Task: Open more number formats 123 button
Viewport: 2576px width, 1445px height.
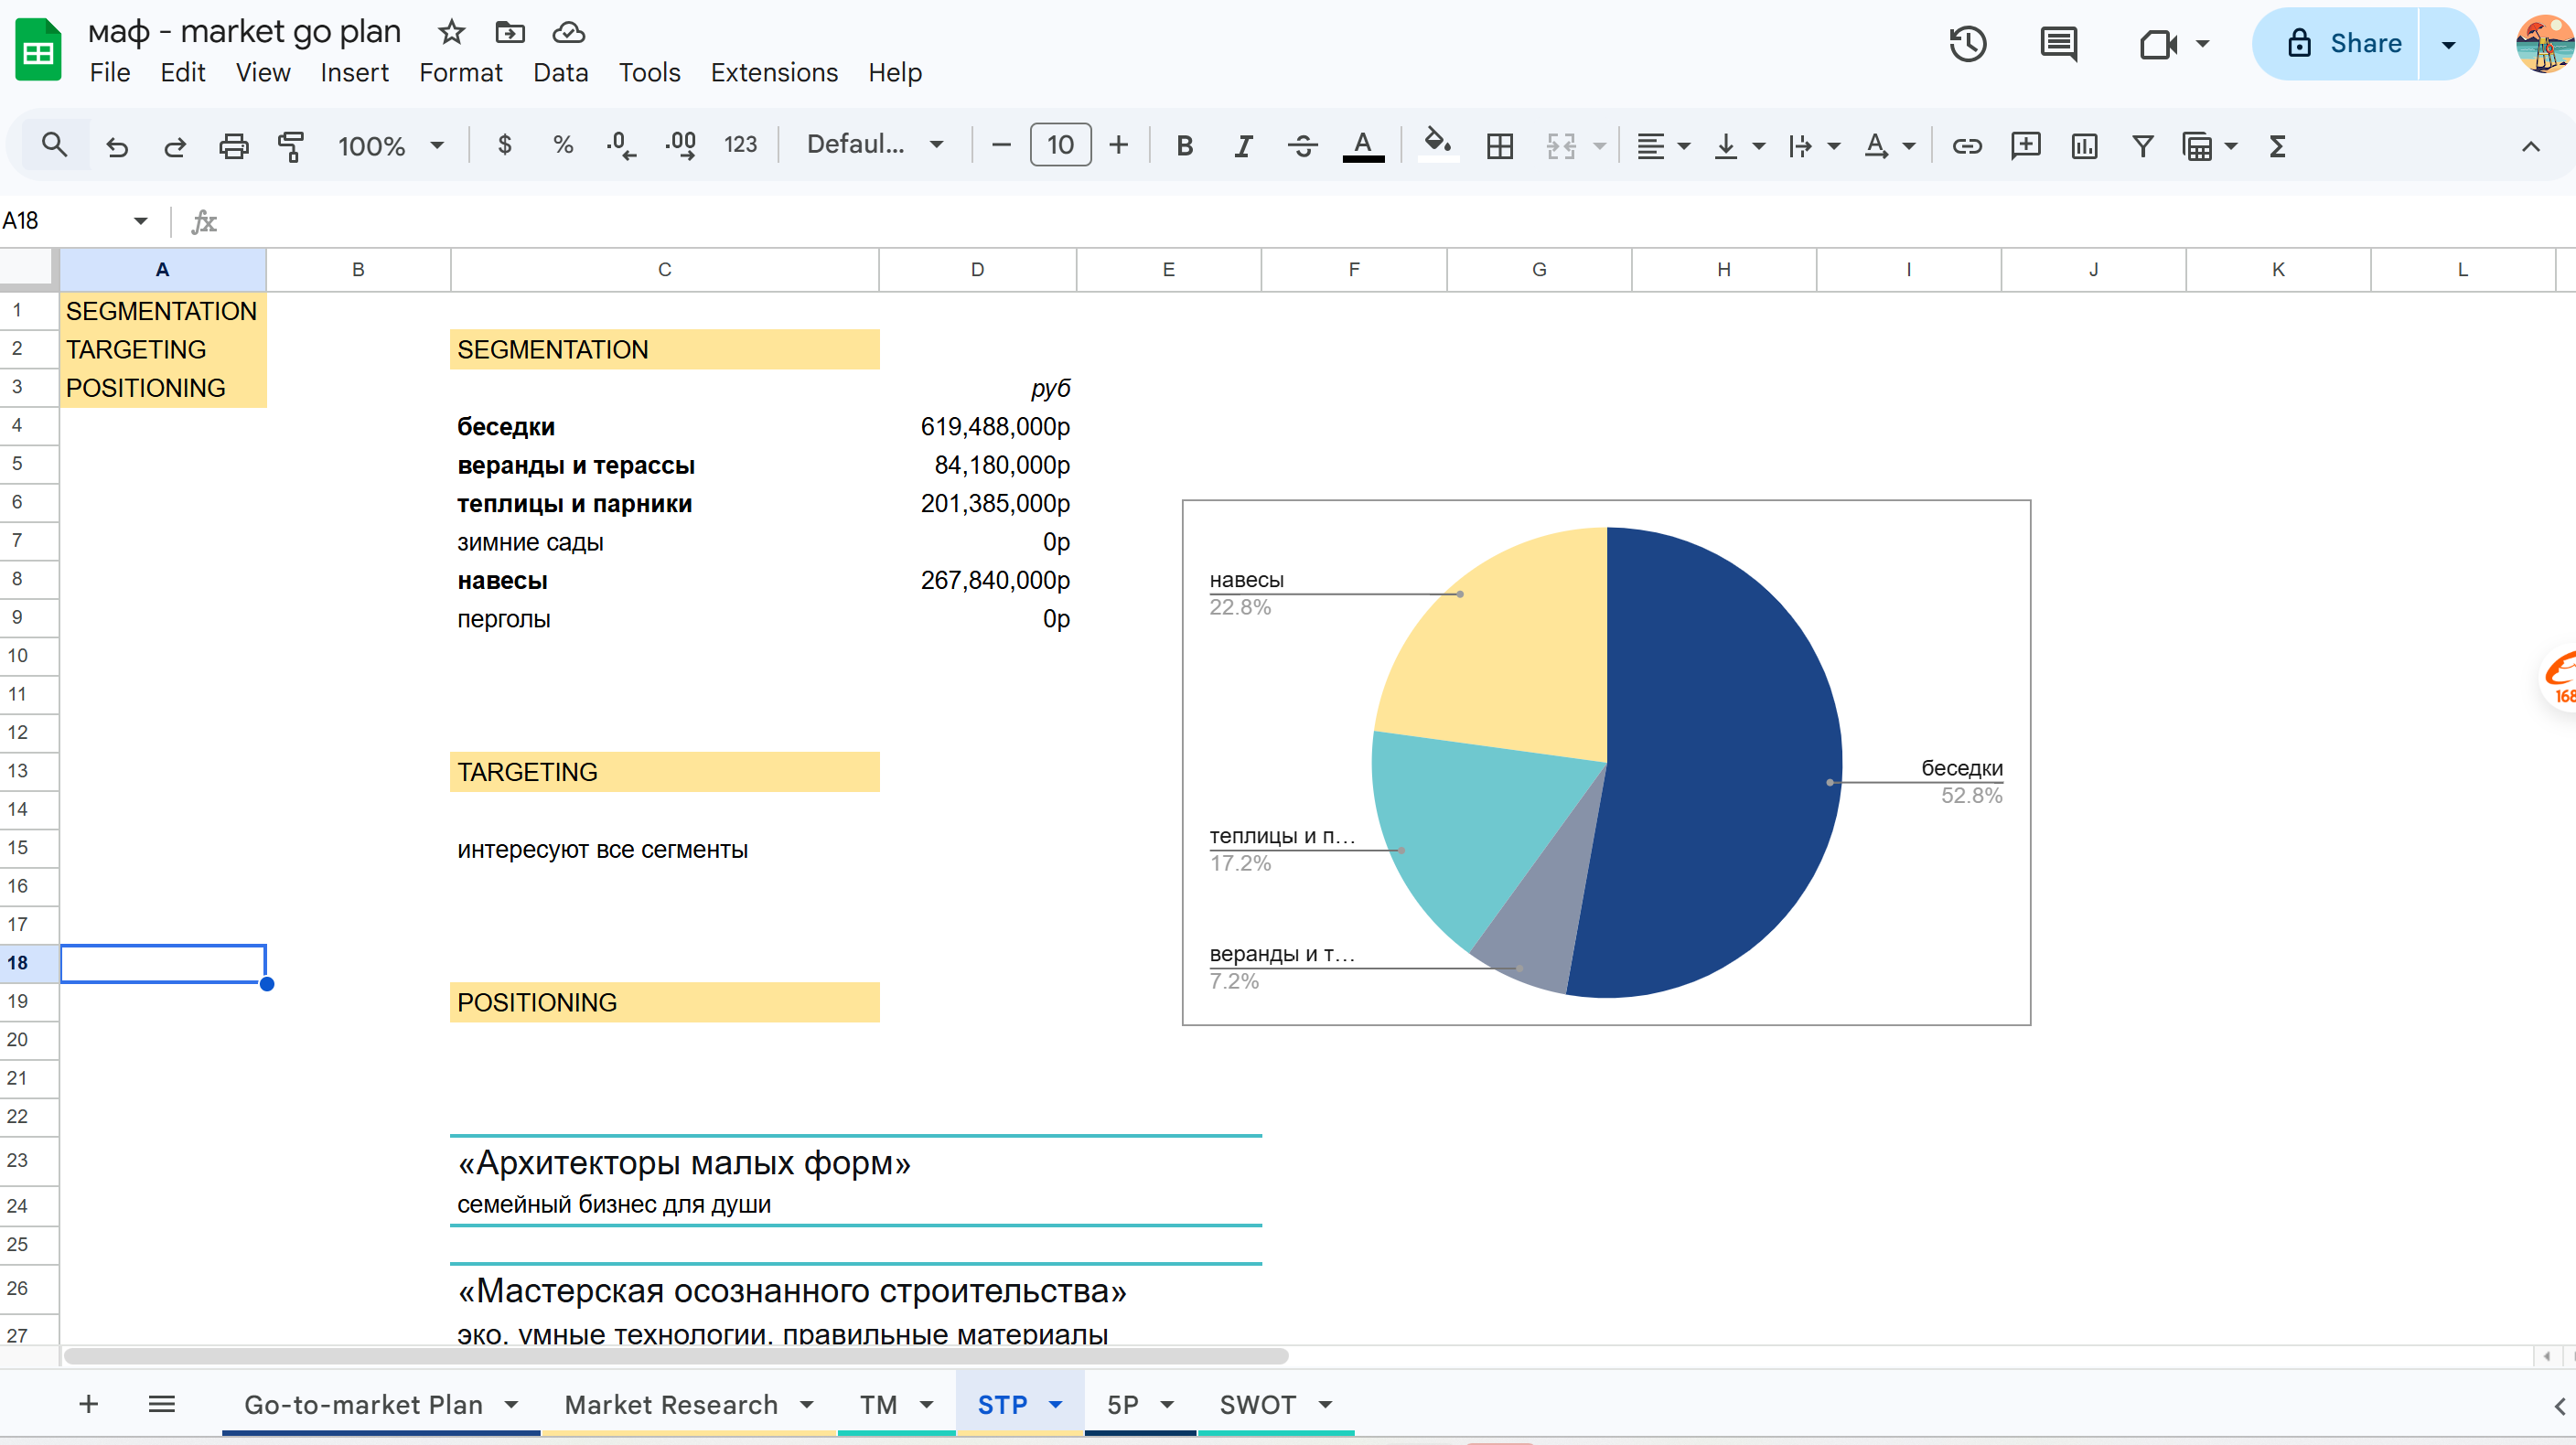Action: [740, 146]
